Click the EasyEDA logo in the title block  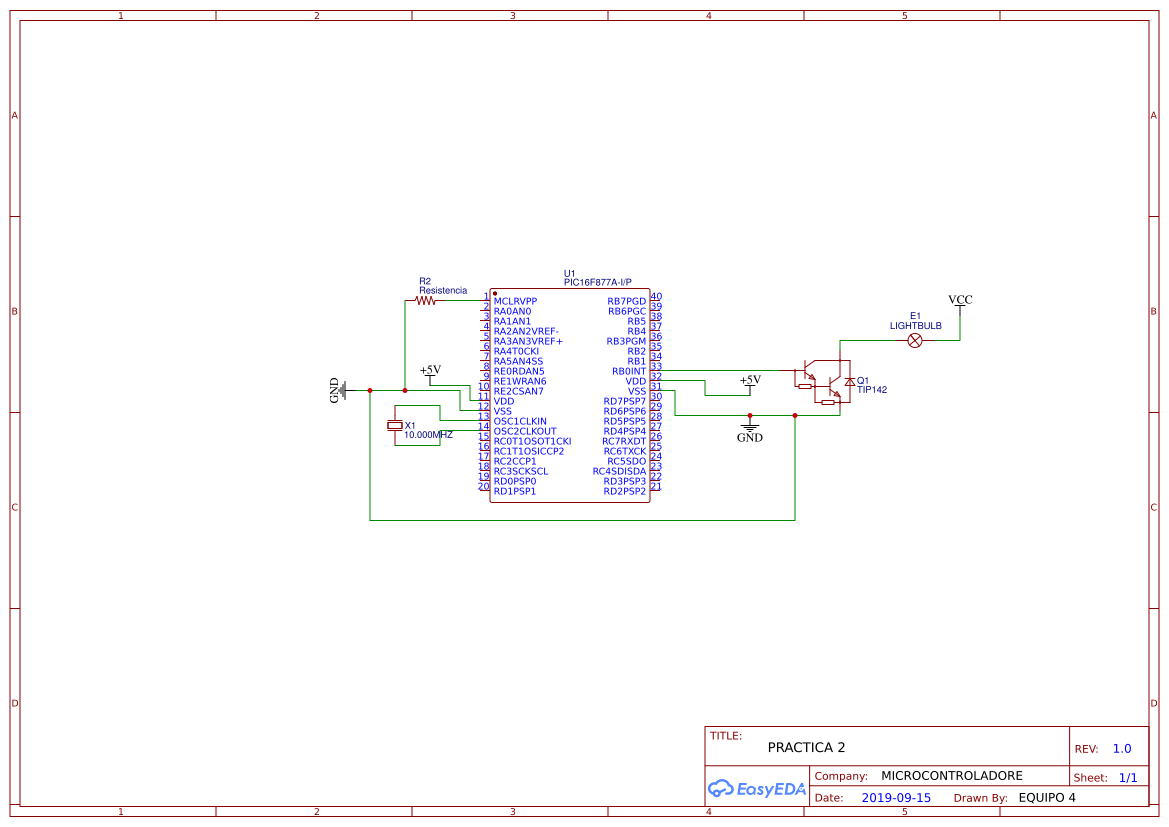pyautogui.click(x=756, y=789)
